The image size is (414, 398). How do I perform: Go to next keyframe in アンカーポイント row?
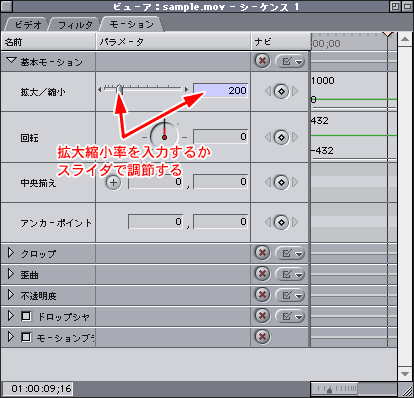point(295,222)
